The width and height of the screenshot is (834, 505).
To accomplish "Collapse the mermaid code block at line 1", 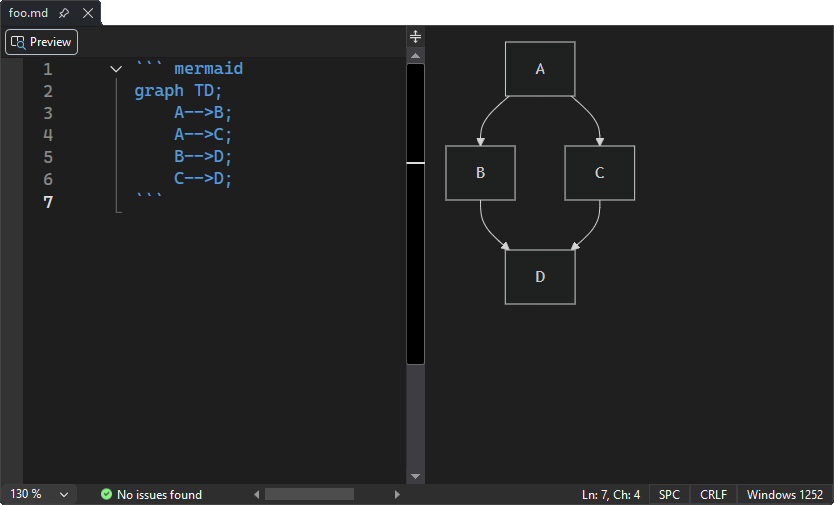I will point(116,69).
